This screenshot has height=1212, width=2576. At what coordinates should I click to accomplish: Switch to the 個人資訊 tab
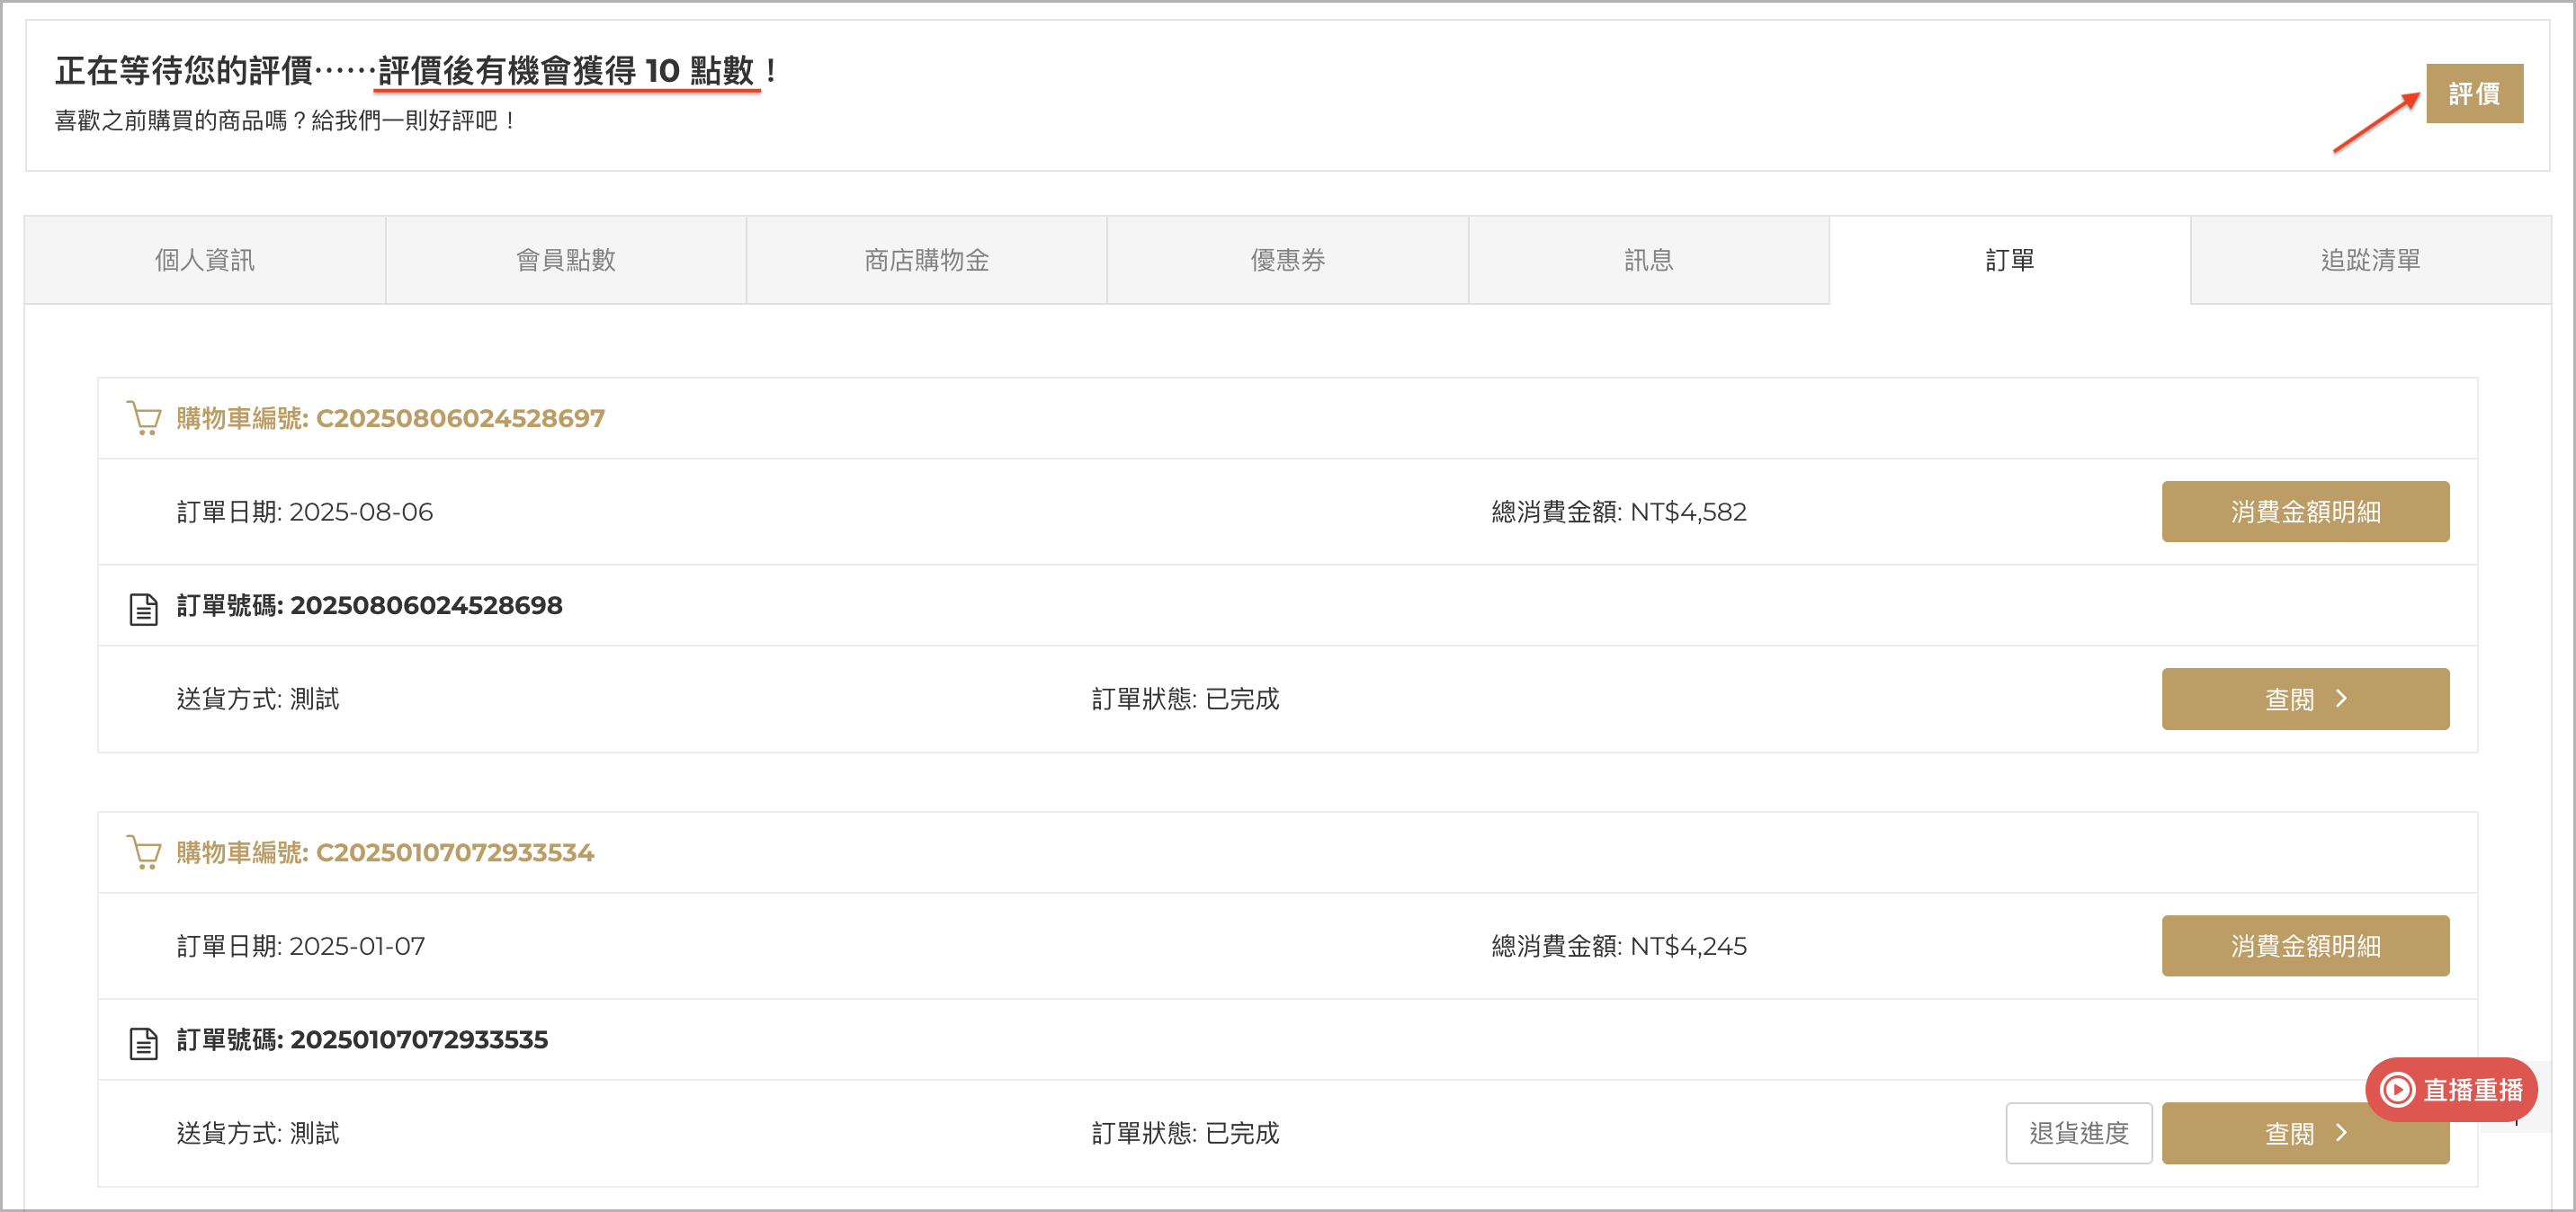click(205, 260)
